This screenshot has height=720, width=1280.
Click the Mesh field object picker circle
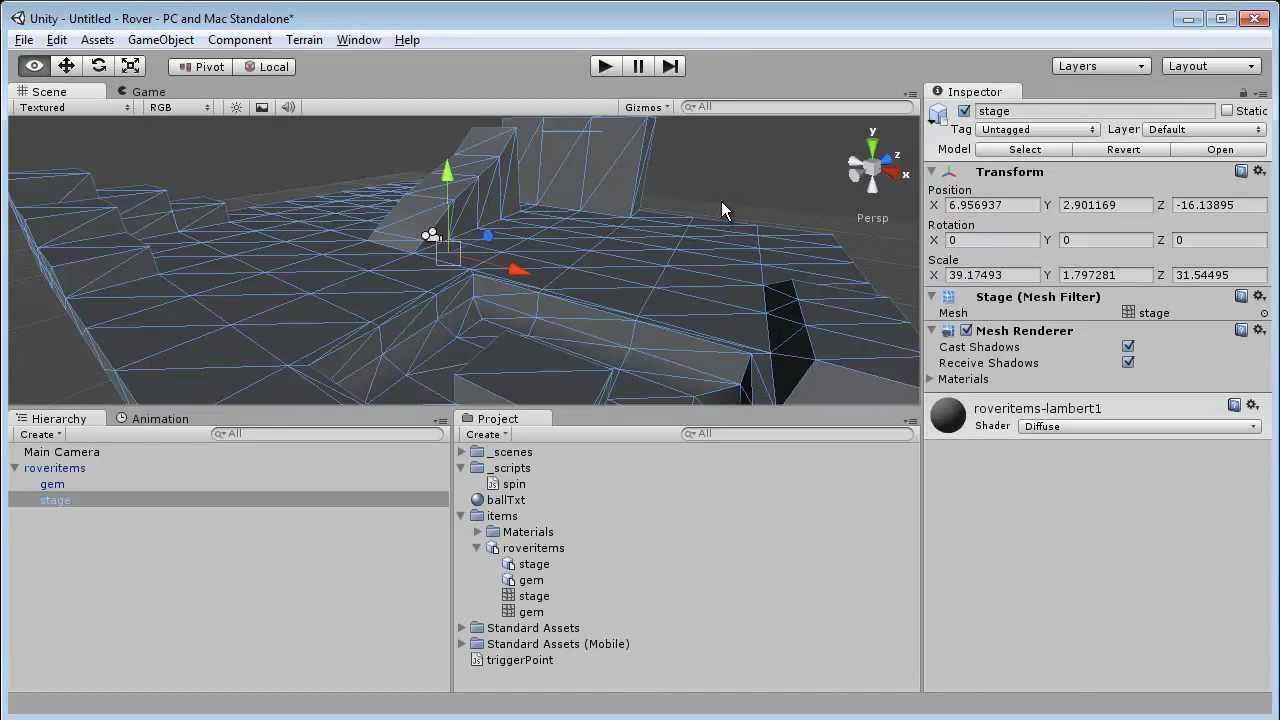pyautogui.click(x=1264, y=314)
